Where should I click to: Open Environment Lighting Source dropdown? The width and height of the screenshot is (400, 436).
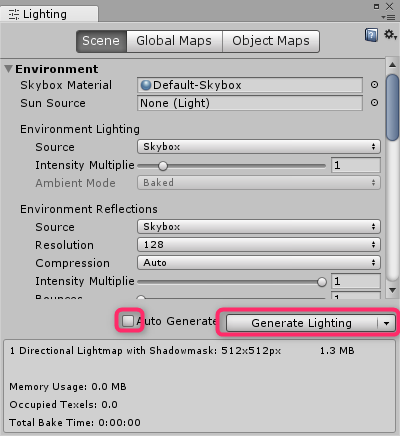coord(259,147)
